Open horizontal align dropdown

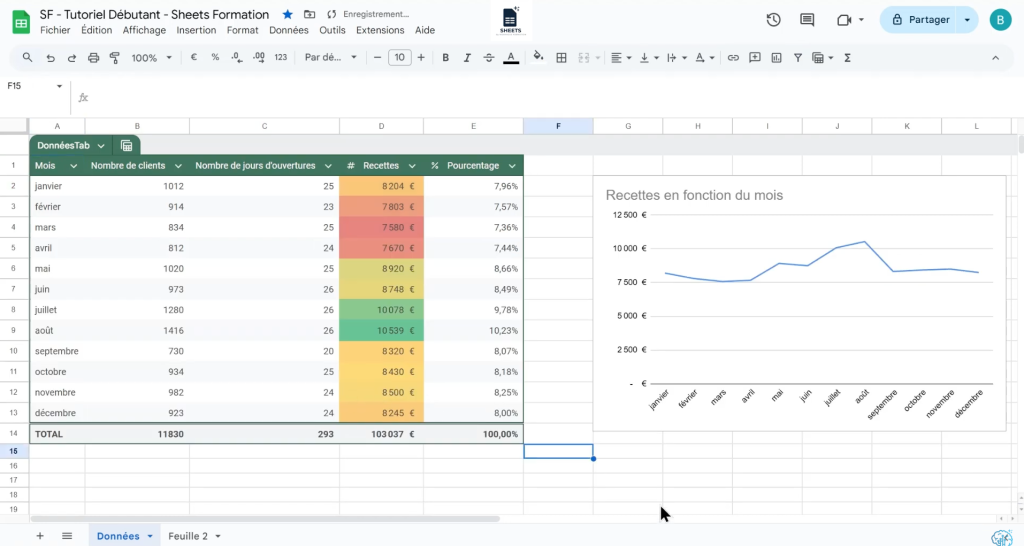pos(620,57)
